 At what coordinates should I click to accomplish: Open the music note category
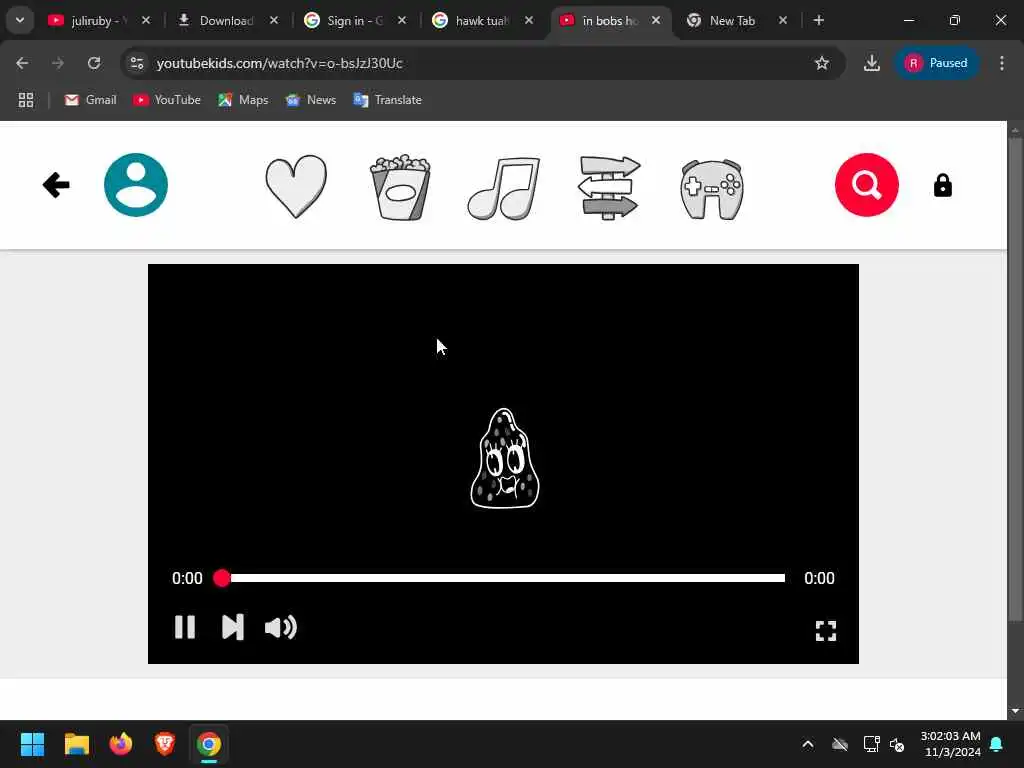coord(504,188)
